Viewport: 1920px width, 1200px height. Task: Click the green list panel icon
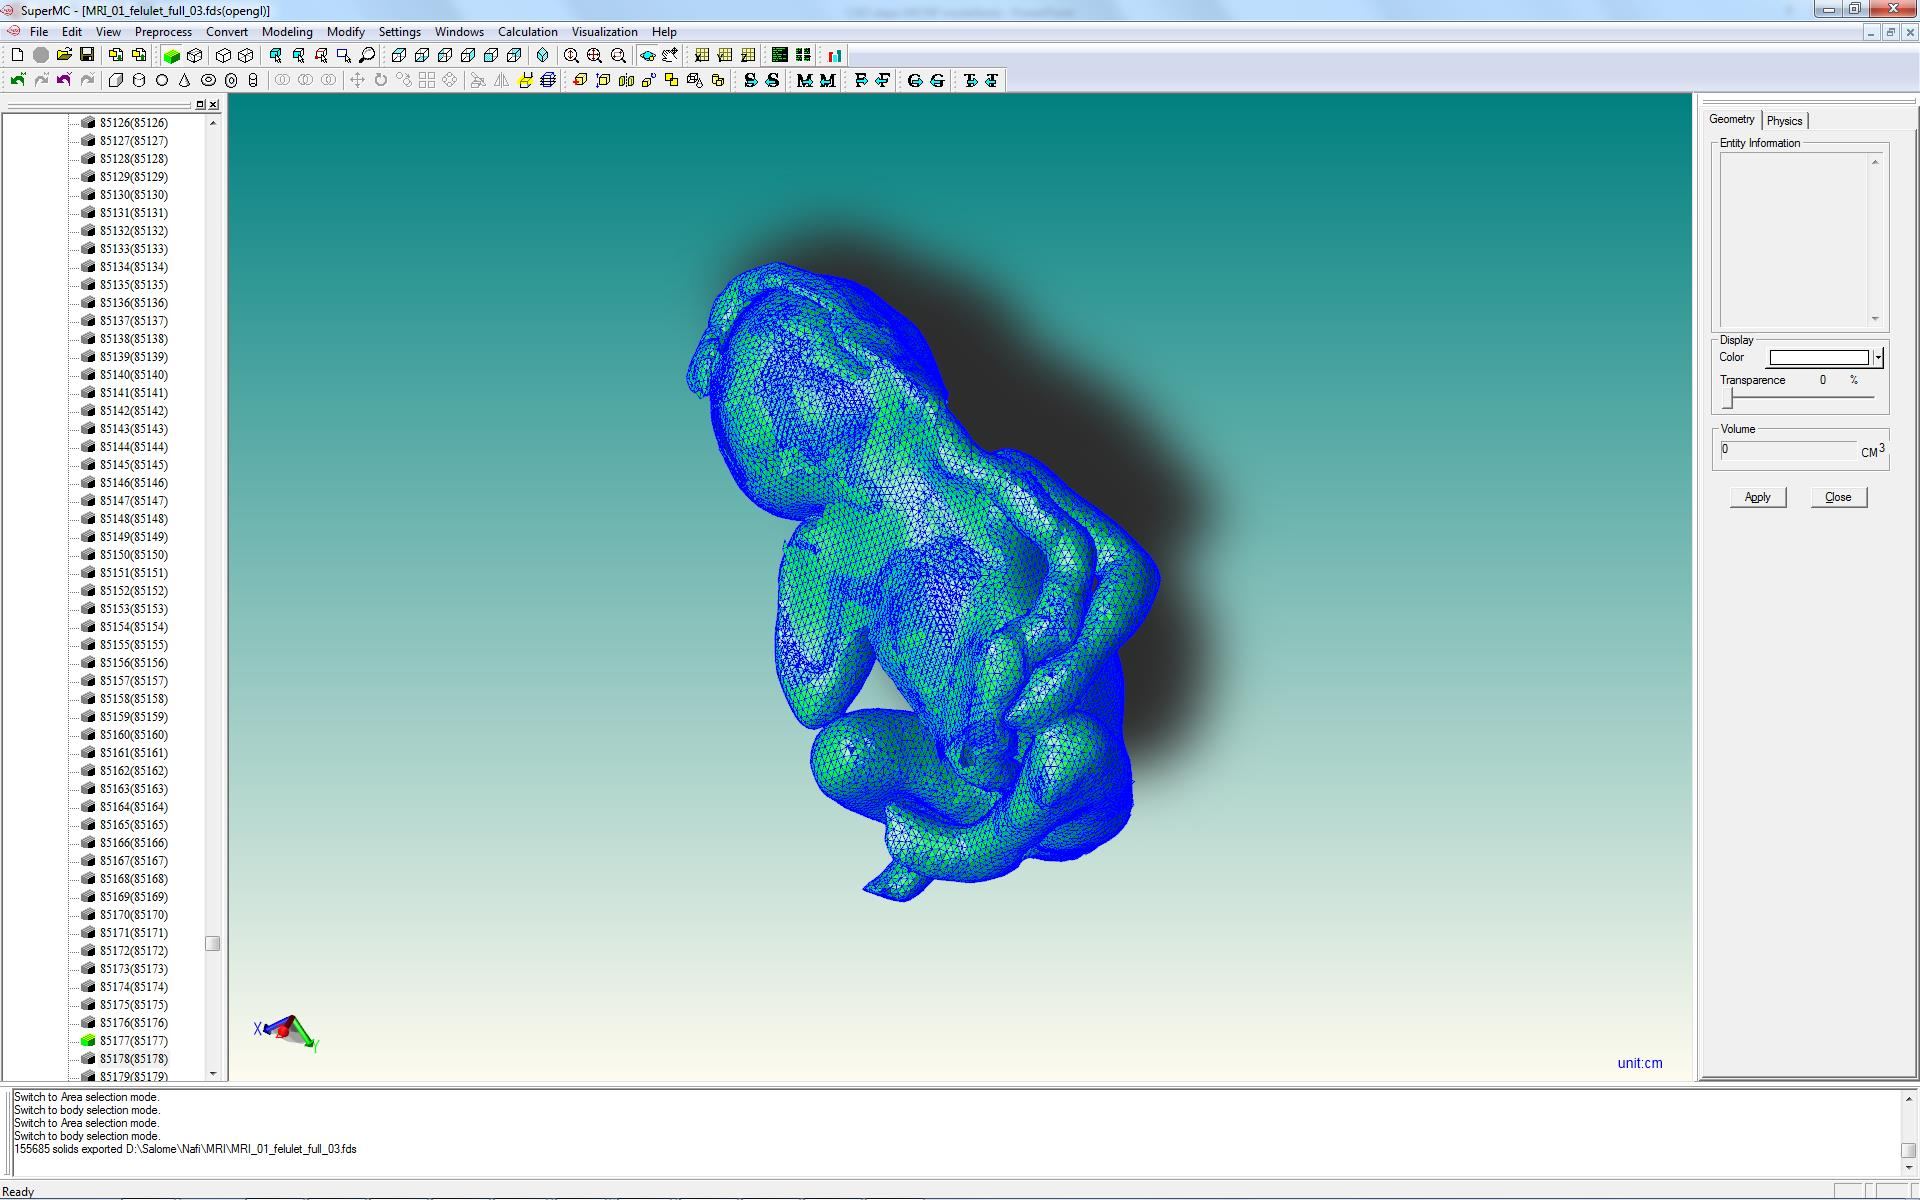point(780,55)
